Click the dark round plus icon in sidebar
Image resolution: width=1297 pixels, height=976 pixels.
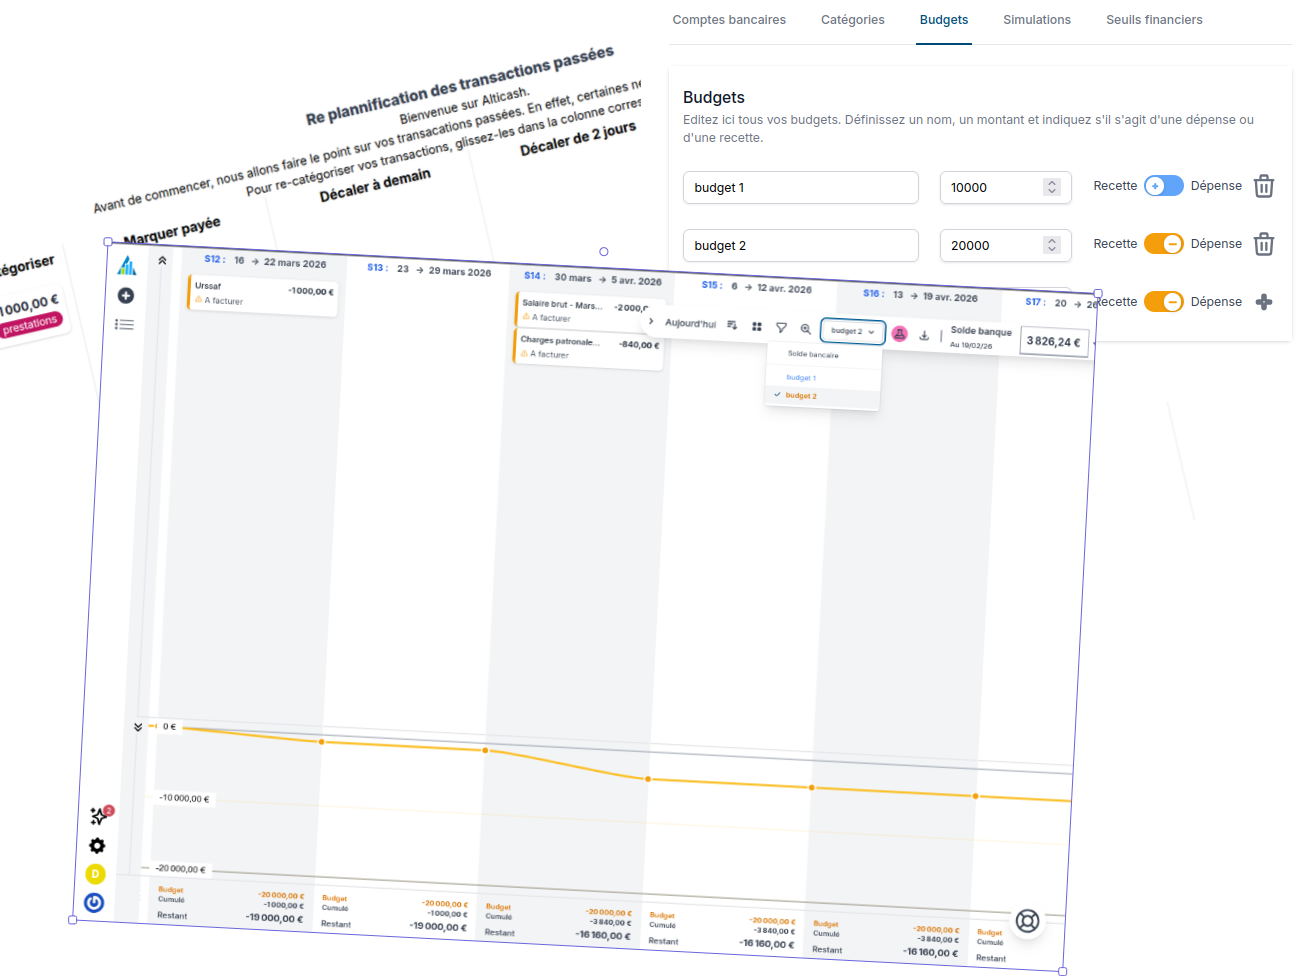[126, 295]
